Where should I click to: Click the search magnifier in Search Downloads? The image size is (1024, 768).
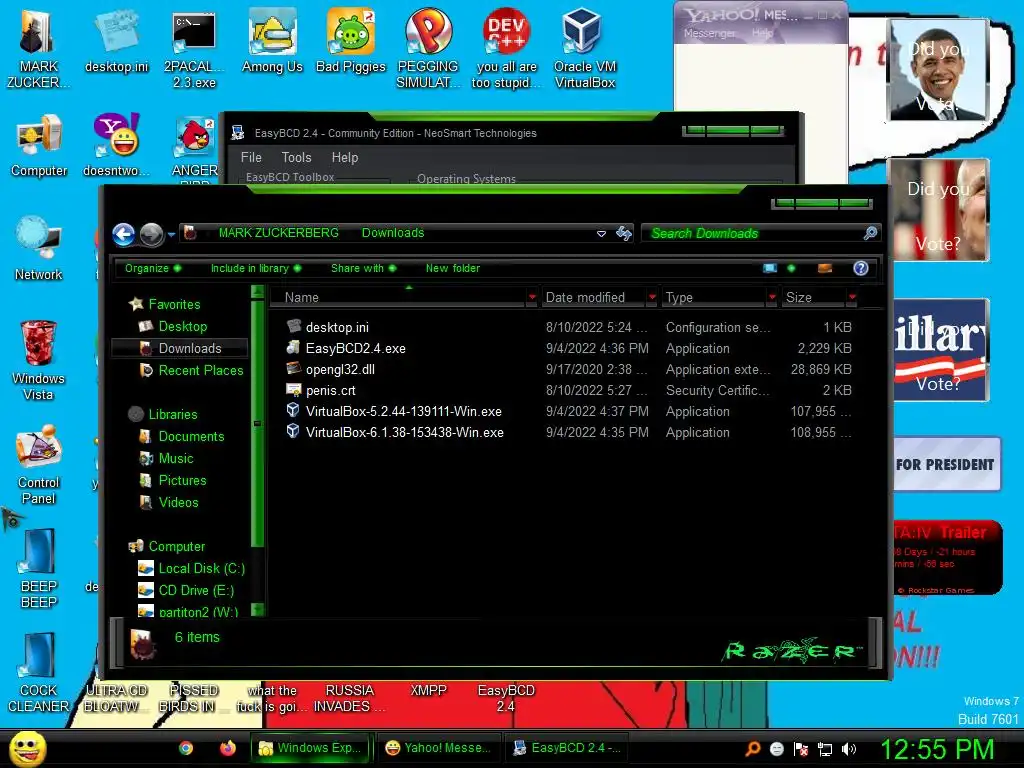[x=870, y=233]
